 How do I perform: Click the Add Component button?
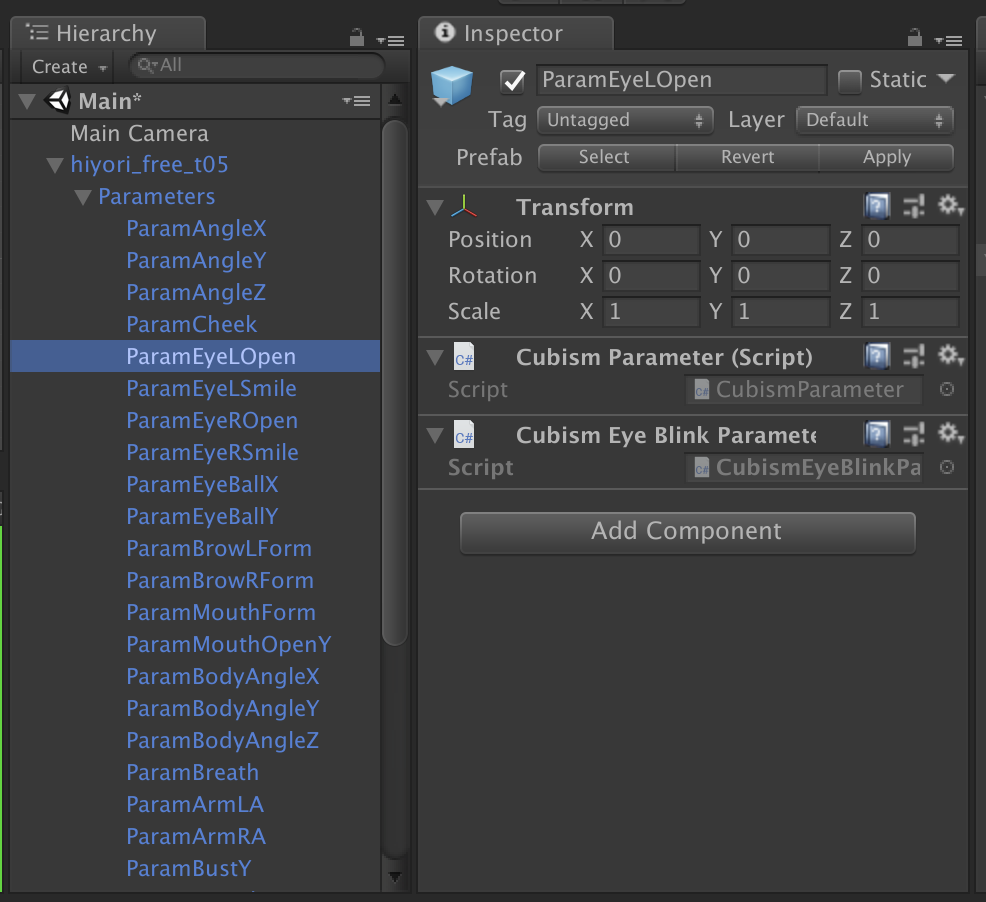pos(687,531)
